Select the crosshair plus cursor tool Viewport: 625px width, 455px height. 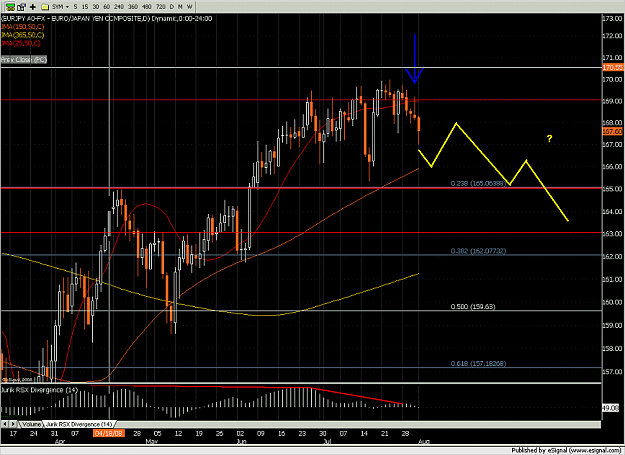click(33, 6)
